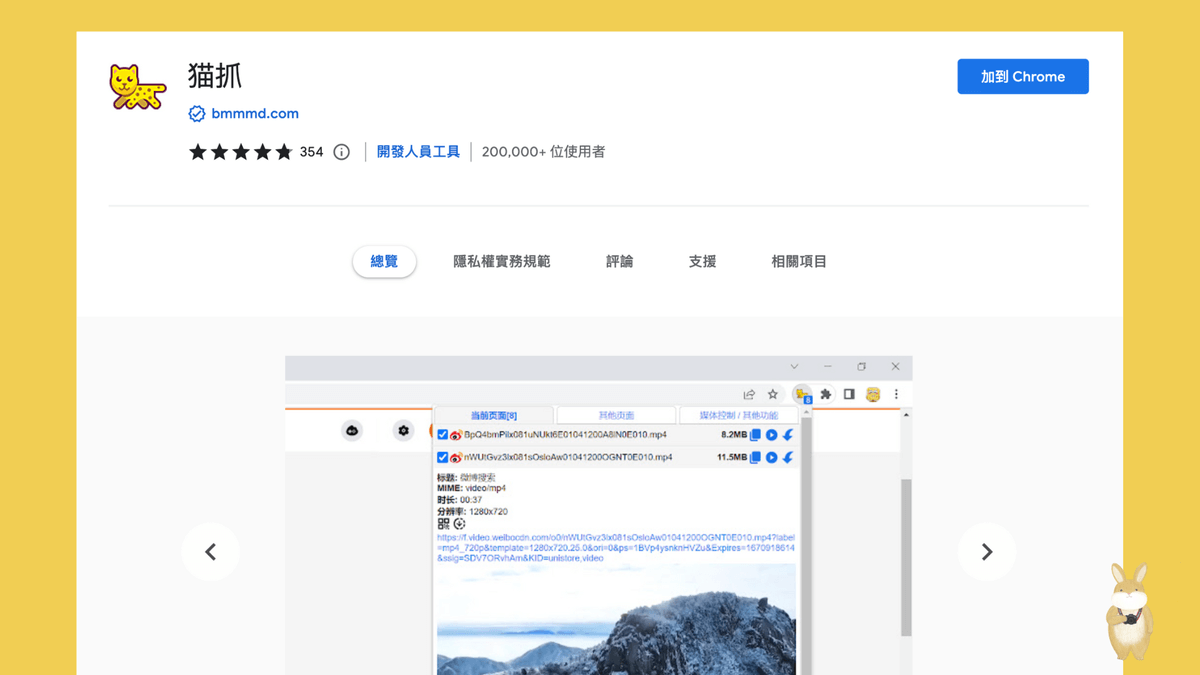Click copy icon on the 11.5MB row
This screenshot has height=675, width=1200.
coord(756,457)
